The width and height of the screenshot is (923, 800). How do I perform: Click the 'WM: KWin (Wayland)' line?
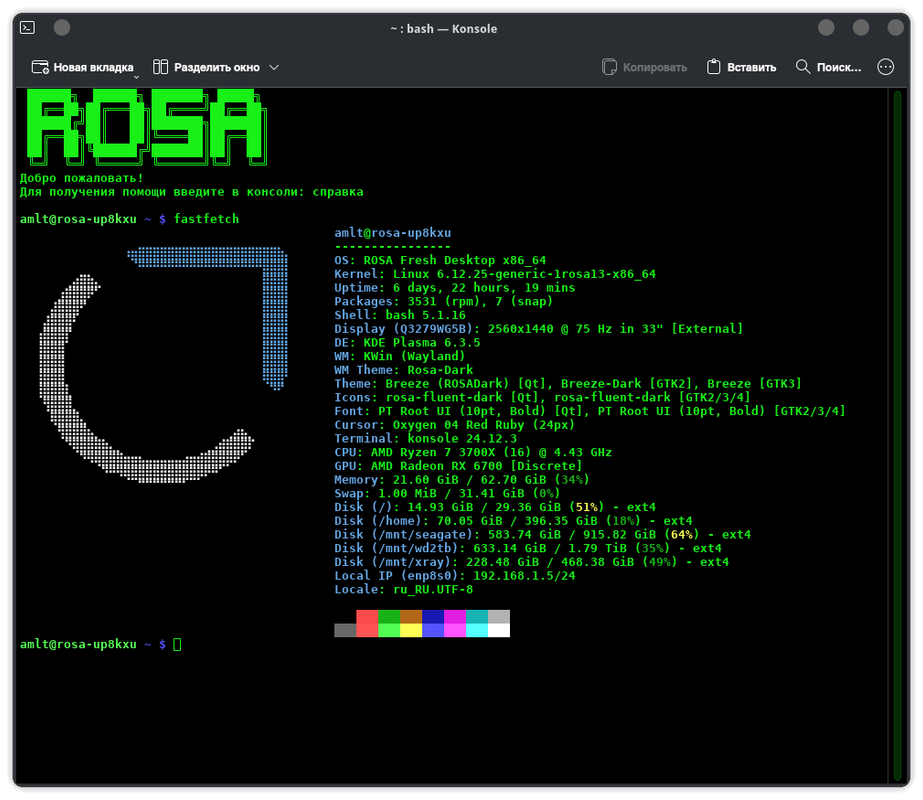[x=400, y=356]
